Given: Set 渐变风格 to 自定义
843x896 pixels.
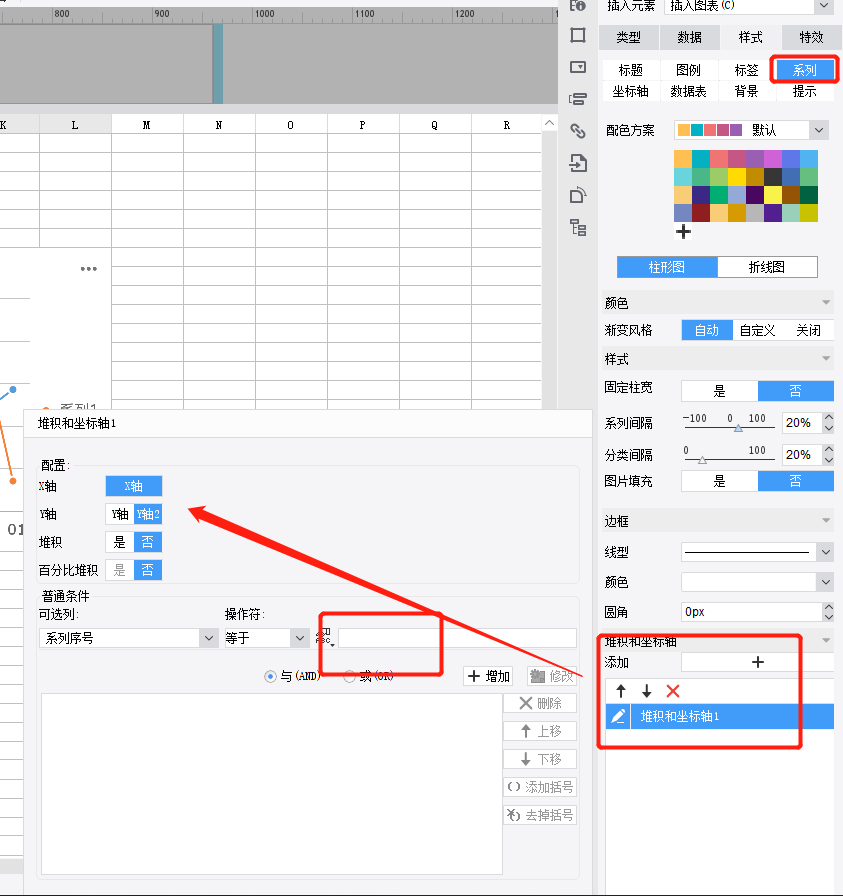Looking at the screenshot, I should pyautogui.click(x=757, y=330).
